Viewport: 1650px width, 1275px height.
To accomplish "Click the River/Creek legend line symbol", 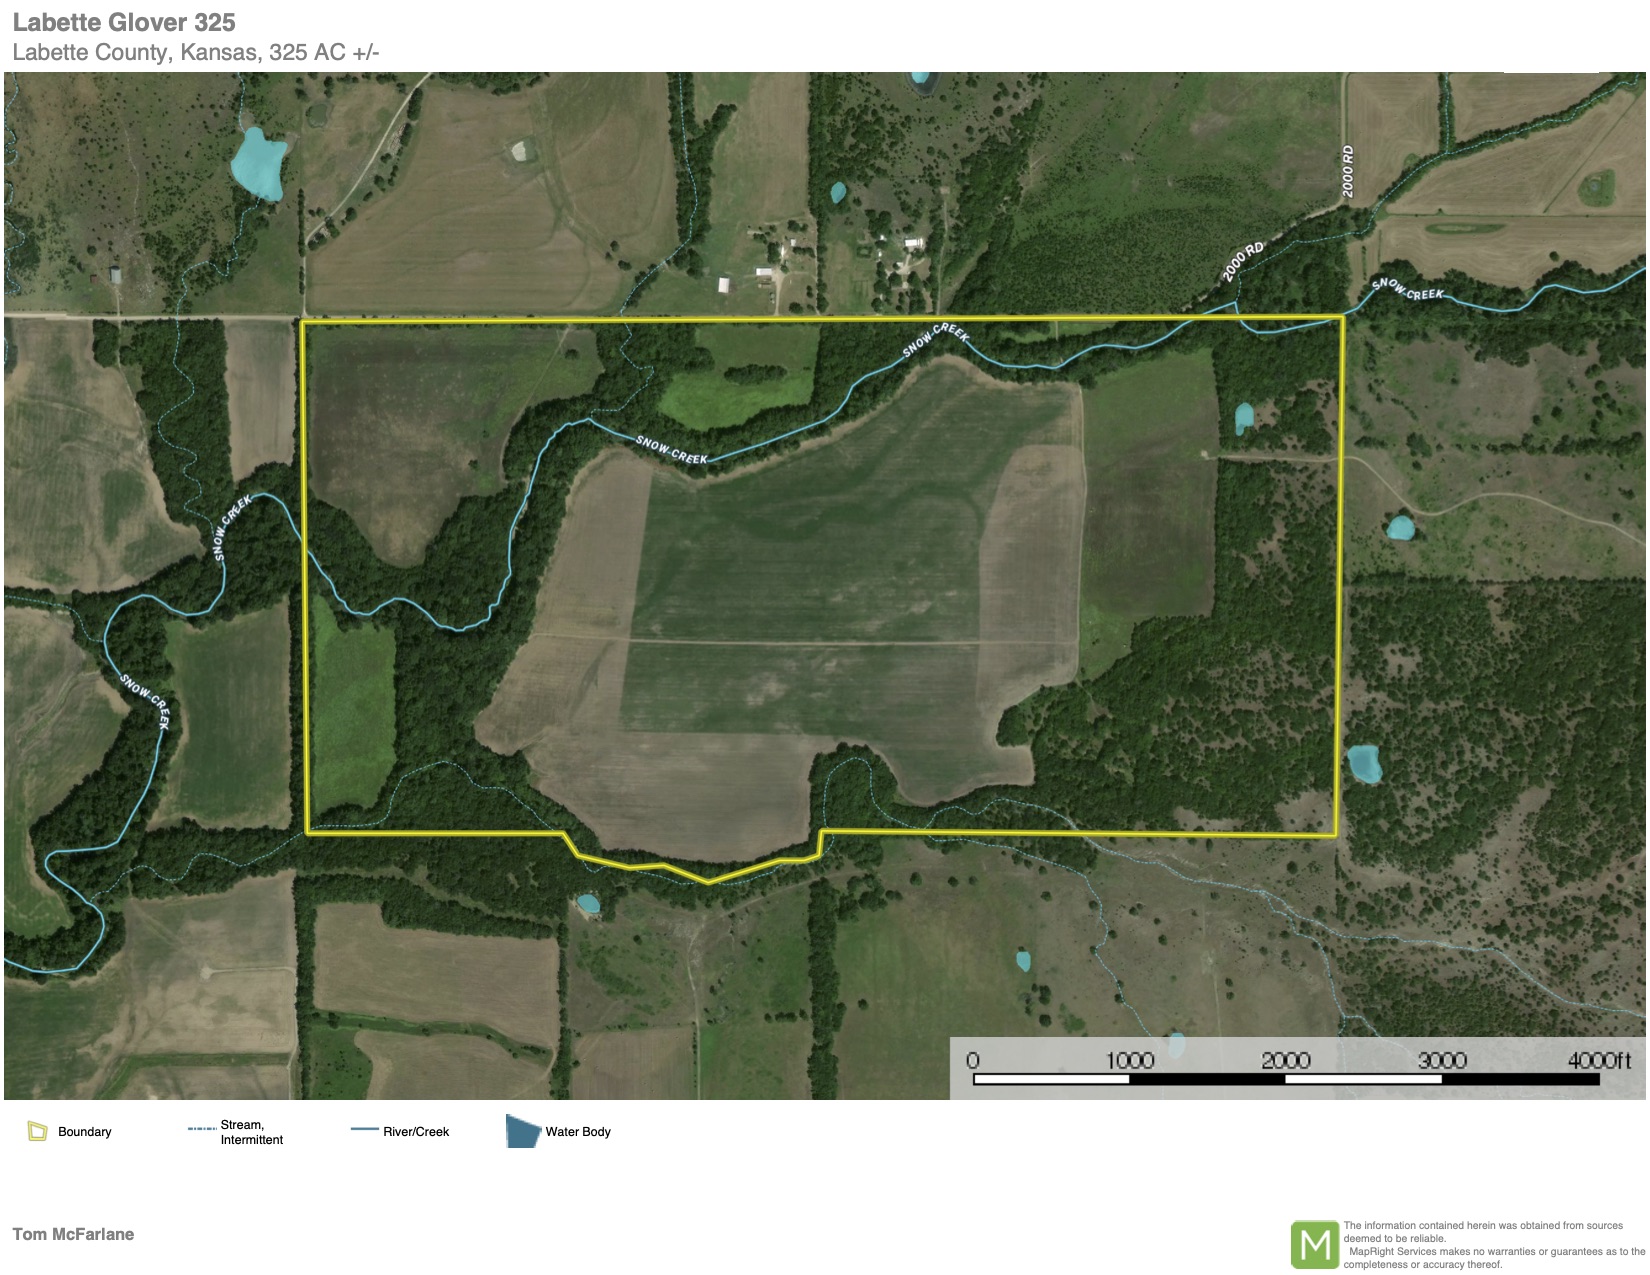I will coord(363,1131).
